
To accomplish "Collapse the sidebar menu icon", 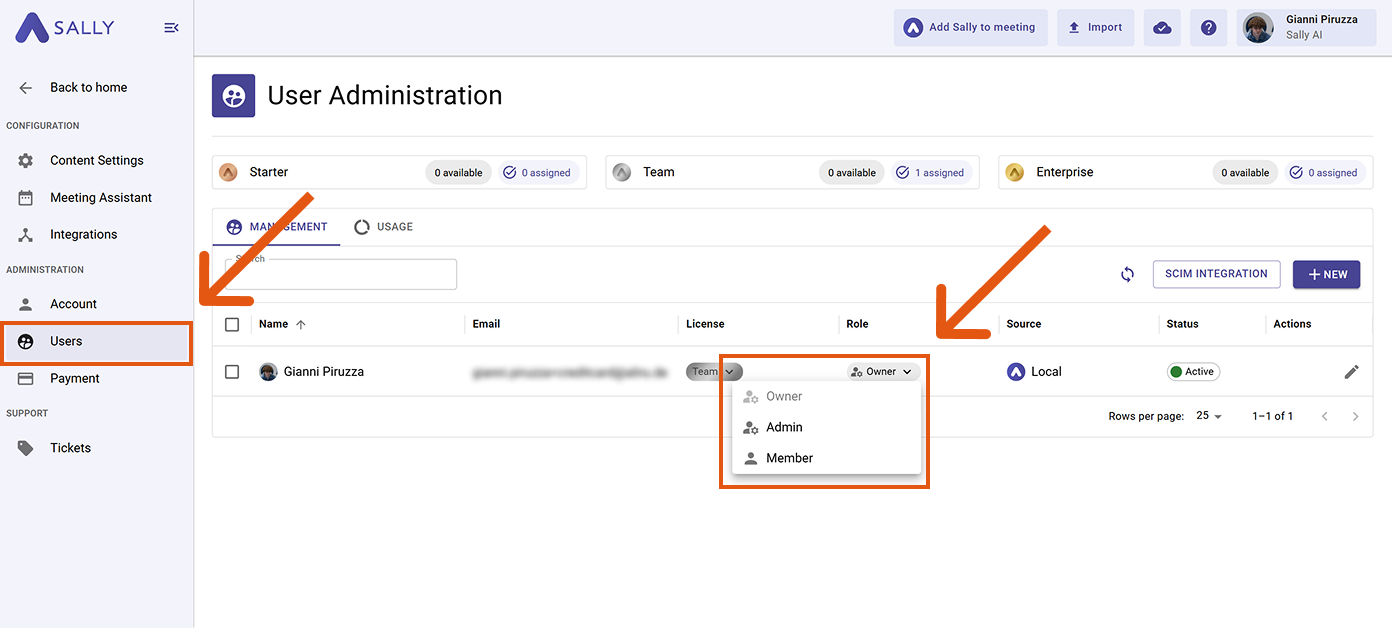I will pos(171,28).
